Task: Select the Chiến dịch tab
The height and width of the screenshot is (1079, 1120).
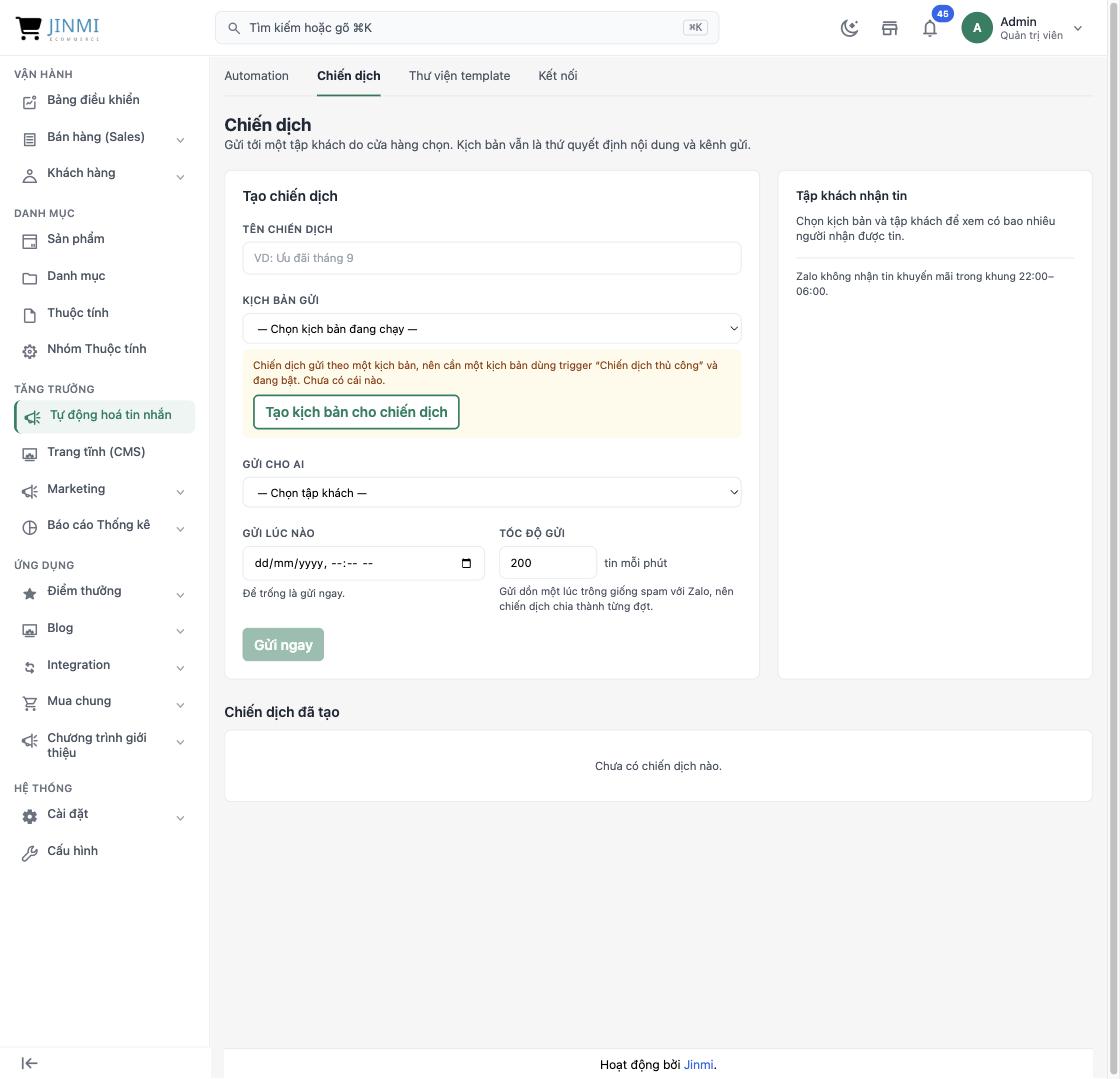Action: point(349,76)
